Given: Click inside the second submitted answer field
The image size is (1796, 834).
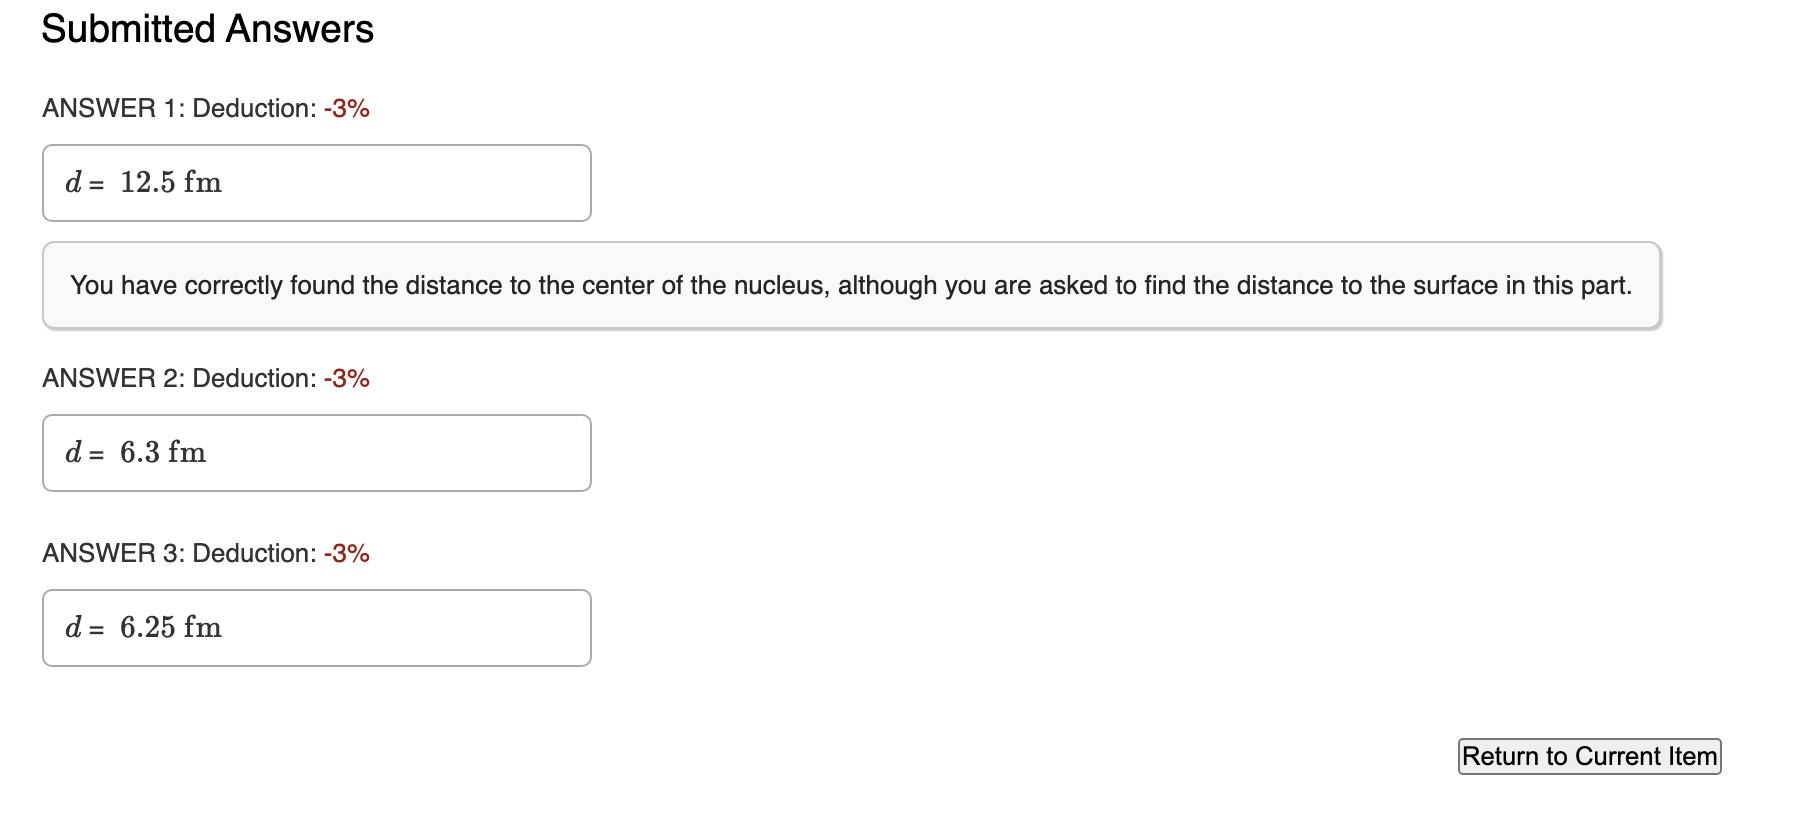Looking at the screenshot, I should (x=316, y=453).
